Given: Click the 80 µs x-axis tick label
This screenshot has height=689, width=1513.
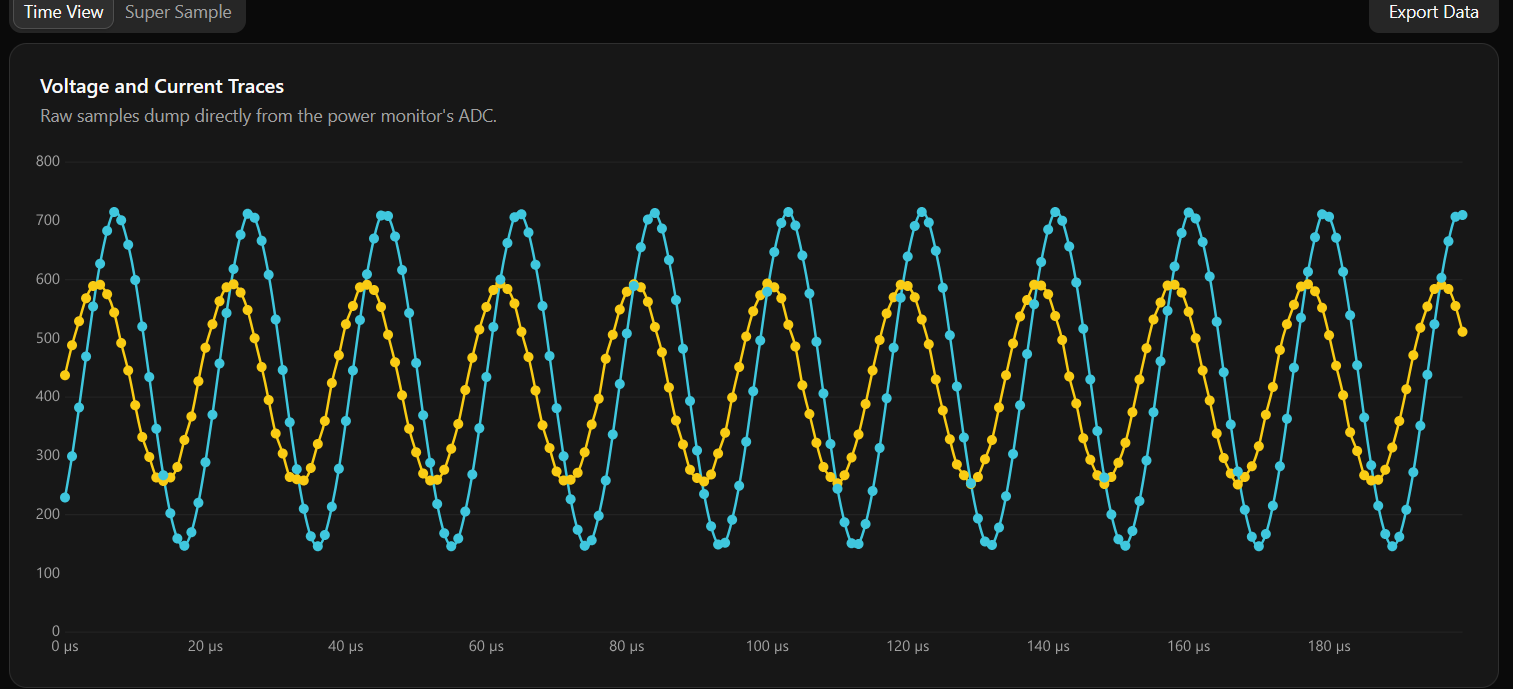Looking at the screenshot, I should 627,647.
